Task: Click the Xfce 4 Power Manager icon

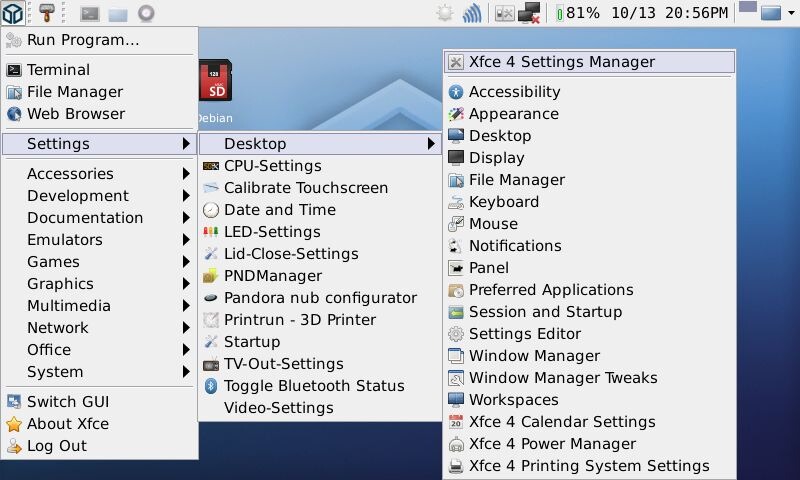Action: coord(456,444)
